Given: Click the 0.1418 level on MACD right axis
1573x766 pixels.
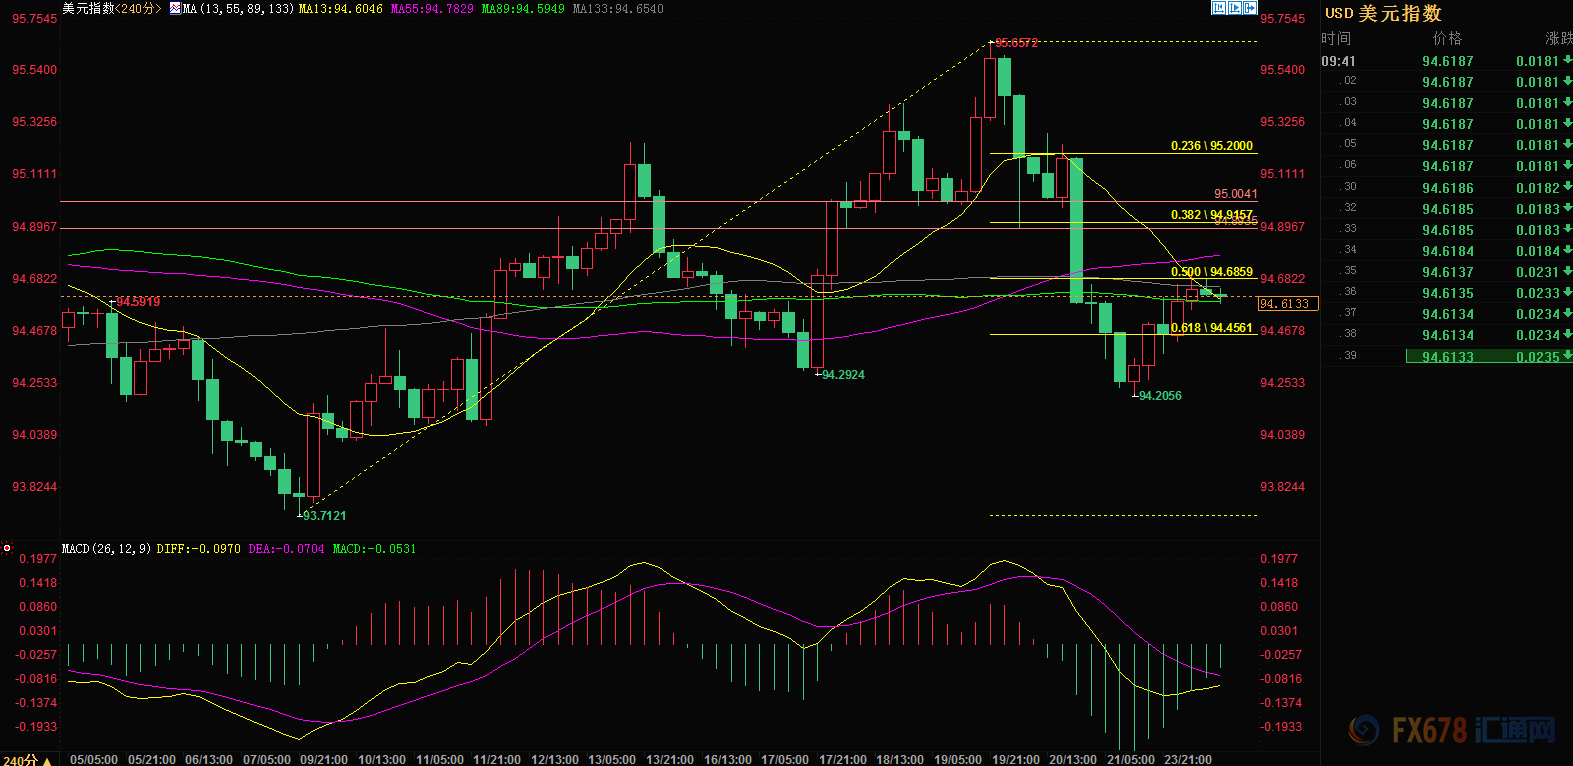Looking at the screenshot, I should (1279, 583).
